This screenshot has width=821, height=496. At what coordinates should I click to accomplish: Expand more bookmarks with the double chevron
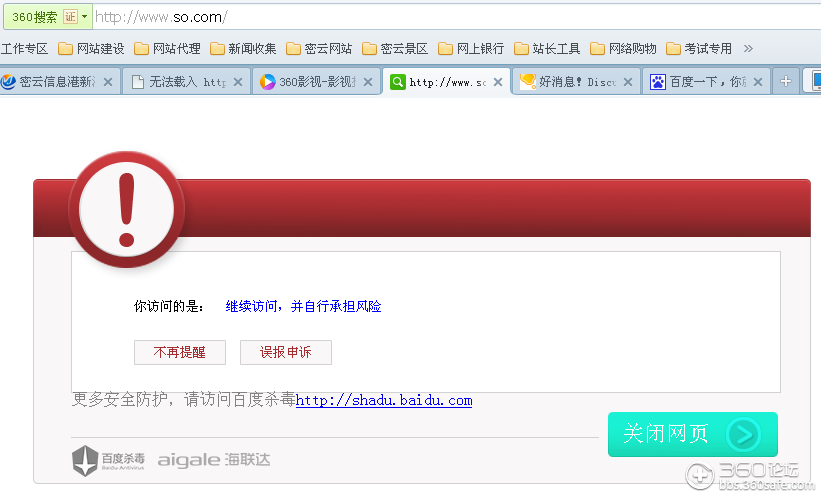[x=748, y=49]
